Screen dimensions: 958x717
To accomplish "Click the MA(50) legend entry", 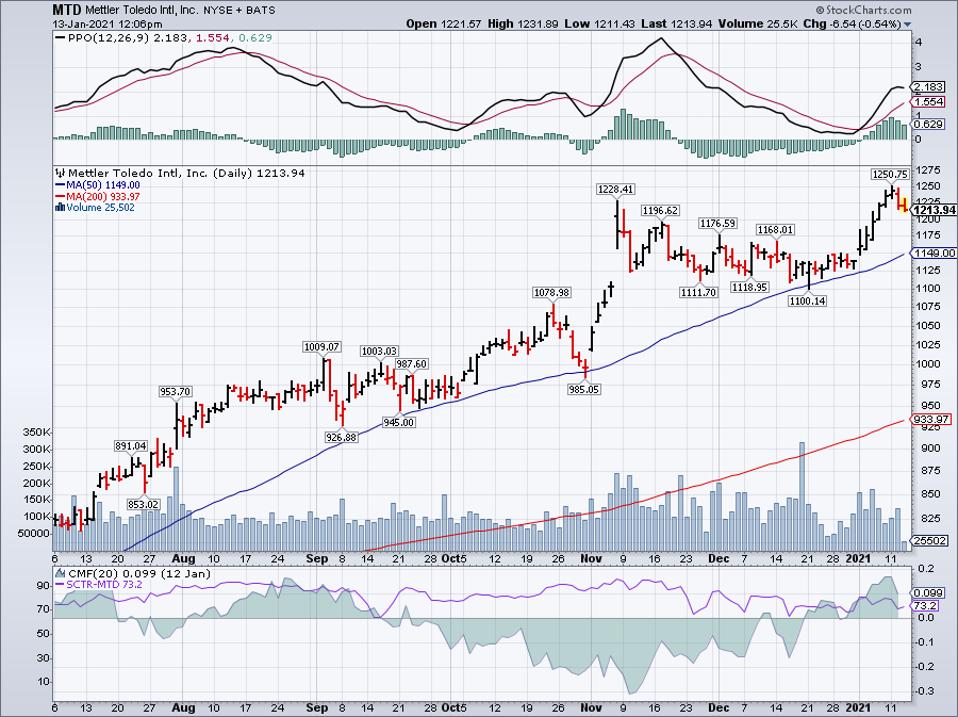I will [x=98, y=185].
